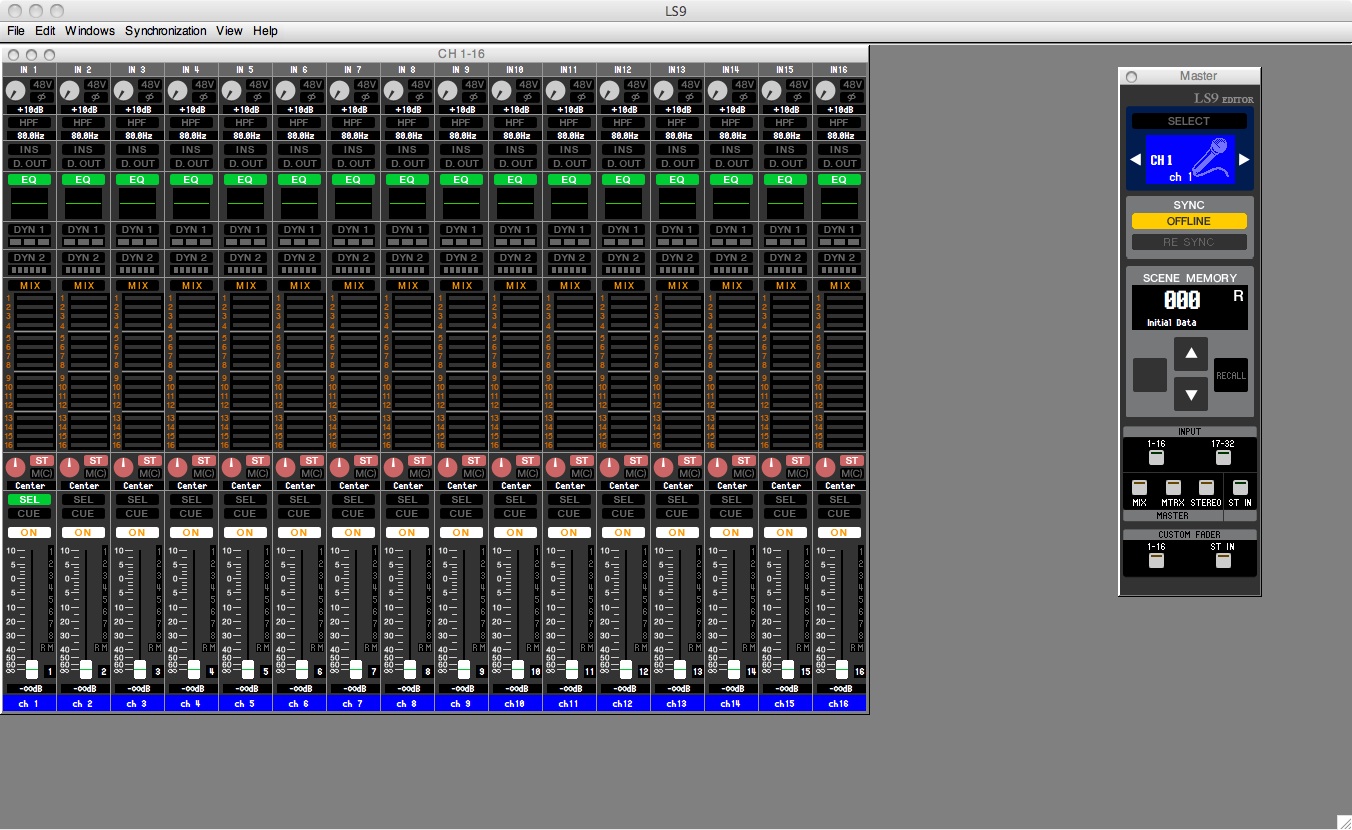Viewport: 1352px width, 830px height.
Task: Click the head amp gain knob on IN 1
Action: [15, 91]
